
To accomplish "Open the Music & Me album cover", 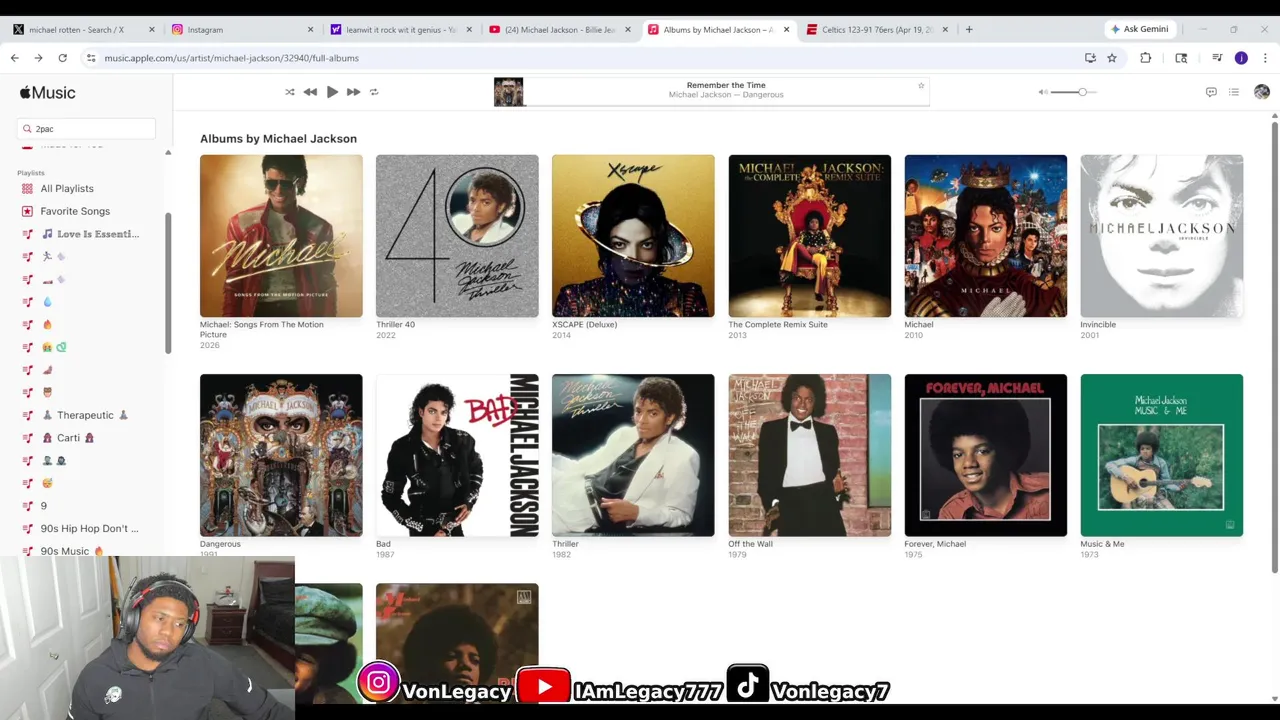I will tap(1162, 455).
